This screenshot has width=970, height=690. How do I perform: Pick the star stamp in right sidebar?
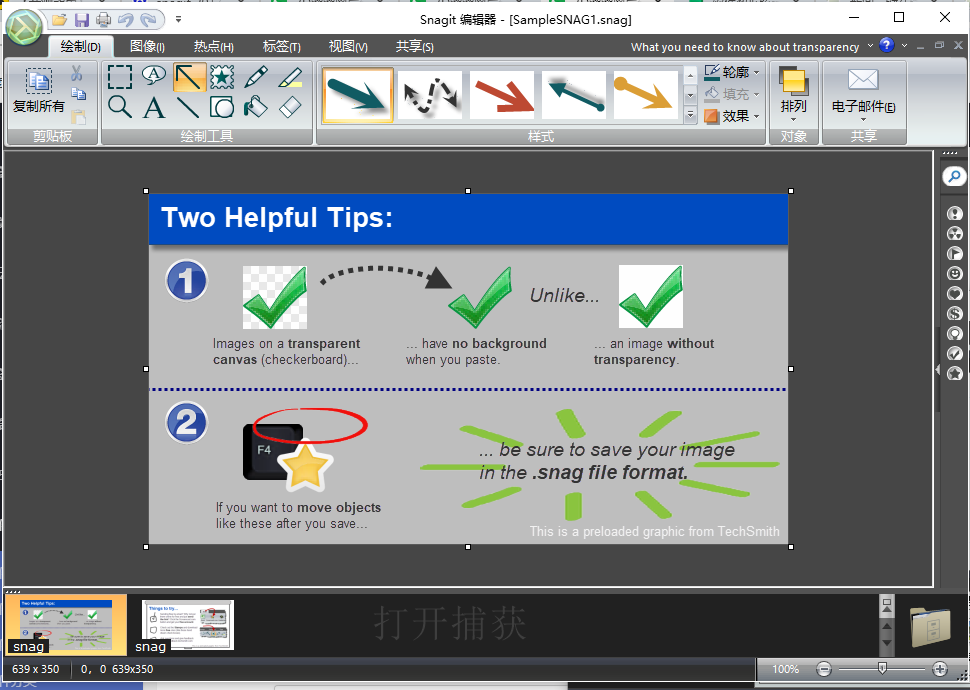click(x=955, y=373)
